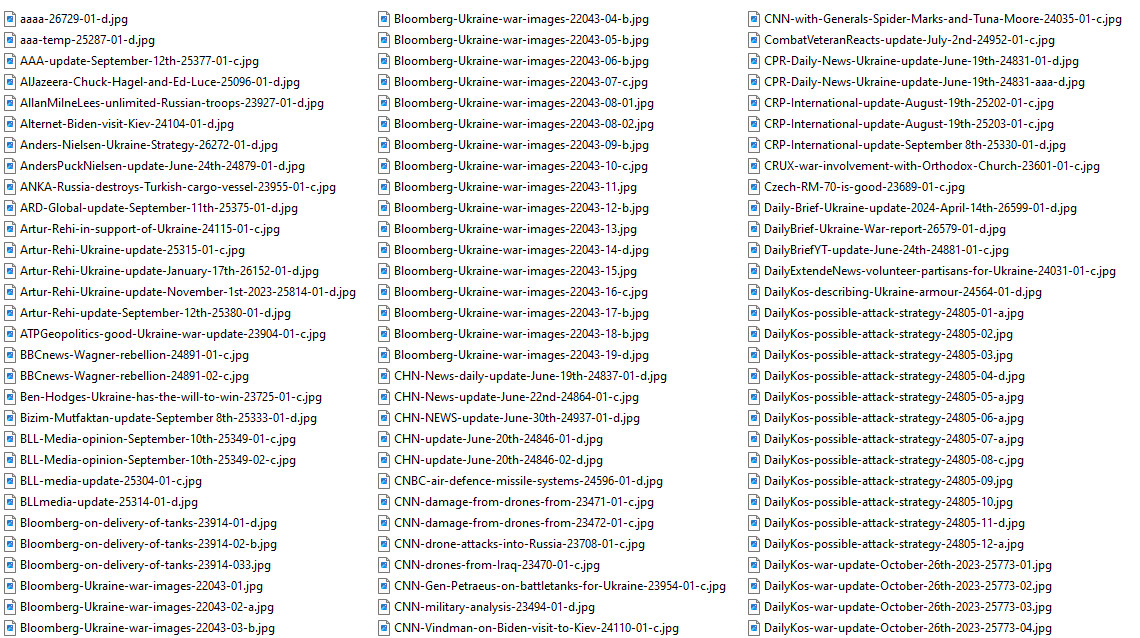The width and height of the screenshot is (1140, 638).
Task: Select the icon next to Ben-Hodges-Ukraine-has-the-will-to-win-23725-01-c.jpg
Action: coord(10,397)
